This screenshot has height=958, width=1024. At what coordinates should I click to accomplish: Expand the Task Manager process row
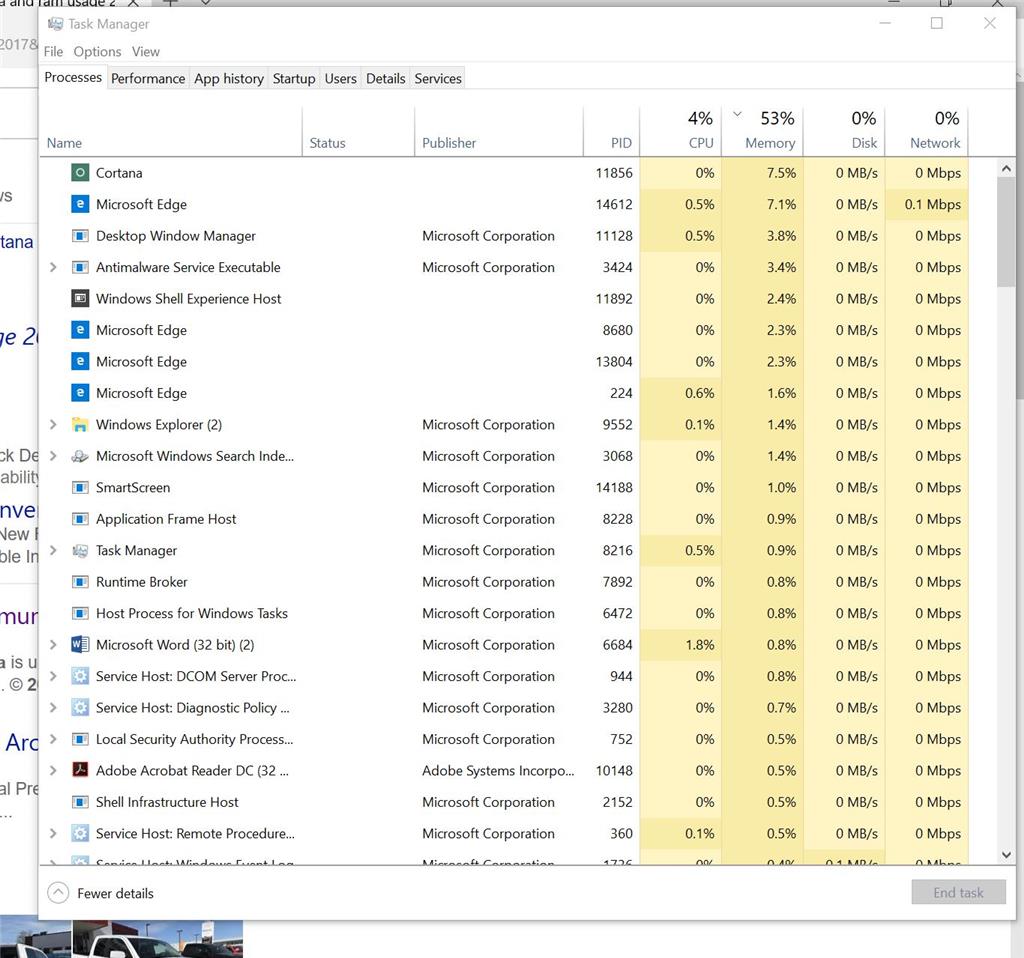pyautogui.click(x=53, y=551)
